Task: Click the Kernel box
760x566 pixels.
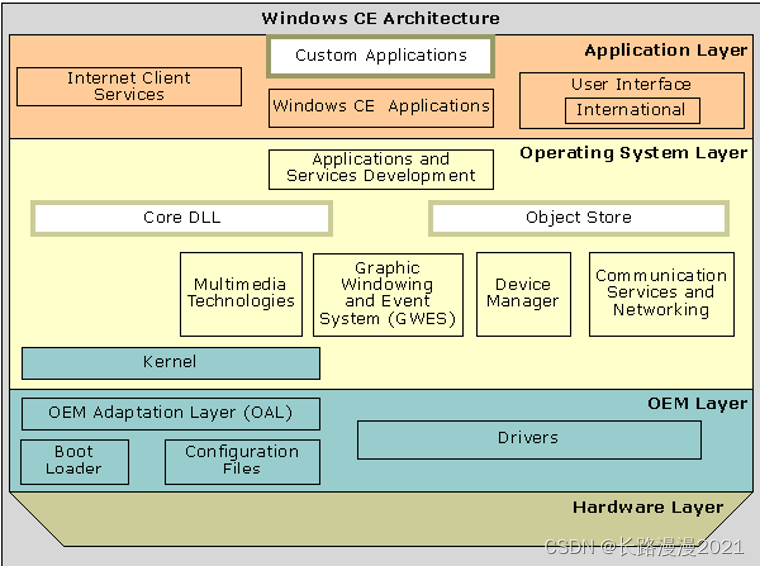Action: [171, 363]
